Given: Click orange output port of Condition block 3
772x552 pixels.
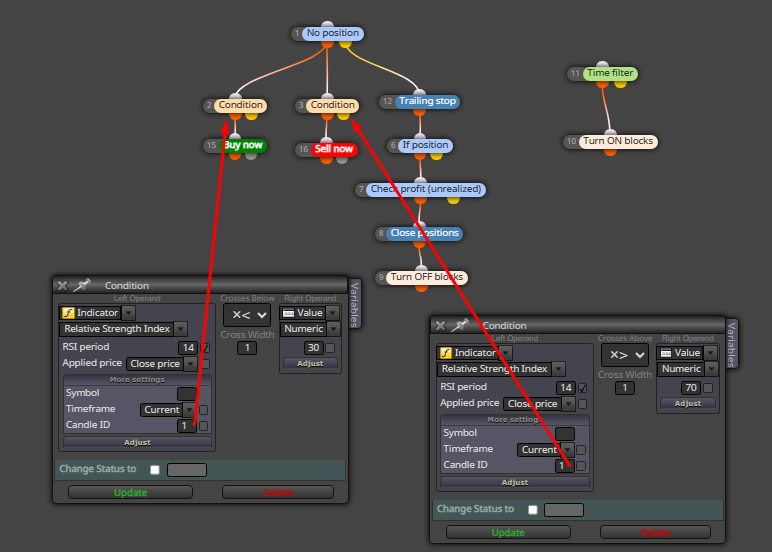Looking at the screenshot, I should click(x=327, y=117).
